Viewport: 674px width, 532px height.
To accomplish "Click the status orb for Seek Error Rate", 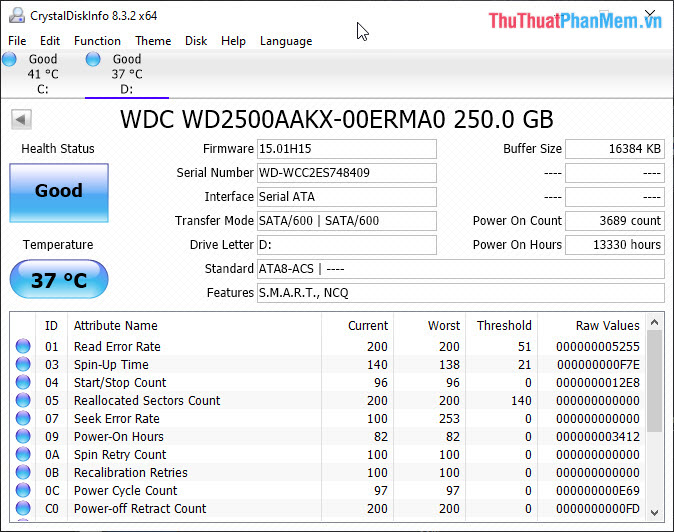I will pyautogui.click(x=23, y=418).
